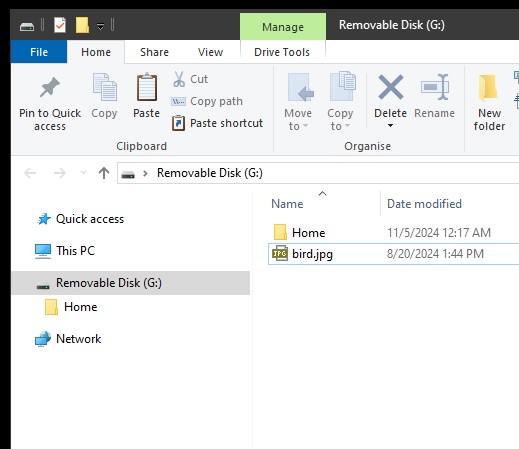Image resolution: width=519 pixels, height=449 pixels.
Task: Select This PC in the sidebar
Action: [x=75, y=251]
